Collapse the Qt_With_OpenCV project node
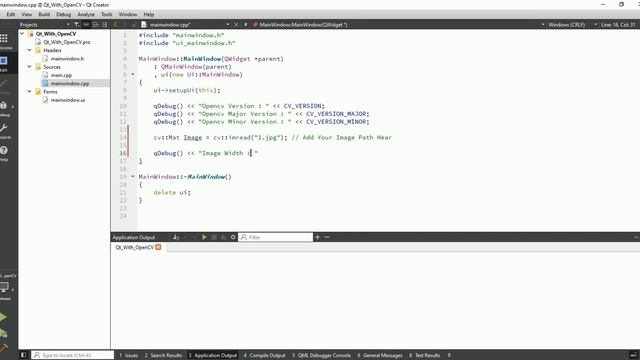Image resolution: width=640 pixels, height=360 pixels. (x=22, y=33)
